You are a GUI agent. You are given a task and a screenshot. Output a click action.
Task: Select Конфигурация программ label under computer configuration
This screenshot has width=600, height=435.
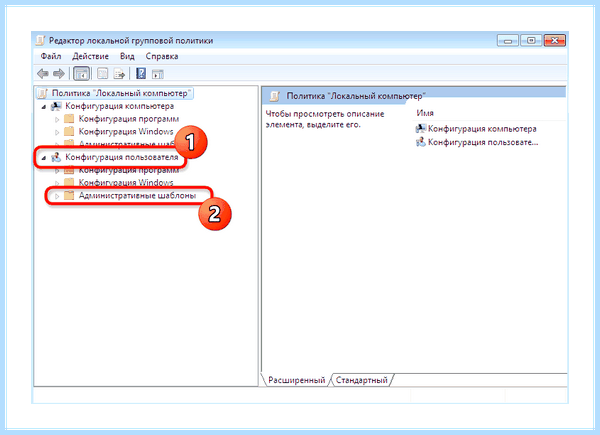129,119
